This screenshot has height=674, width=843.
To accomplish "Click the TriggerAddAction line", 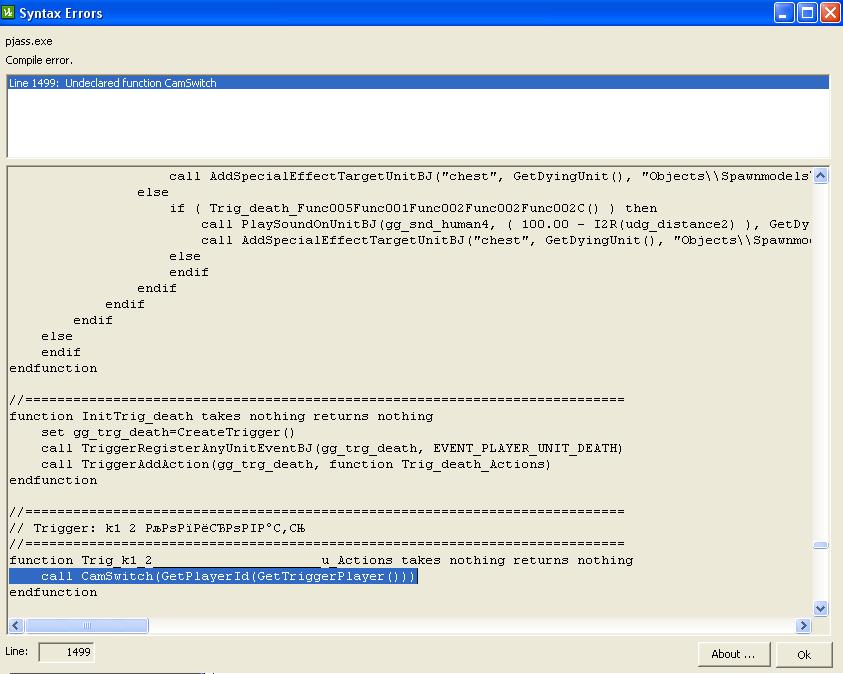I will (296, 464).
